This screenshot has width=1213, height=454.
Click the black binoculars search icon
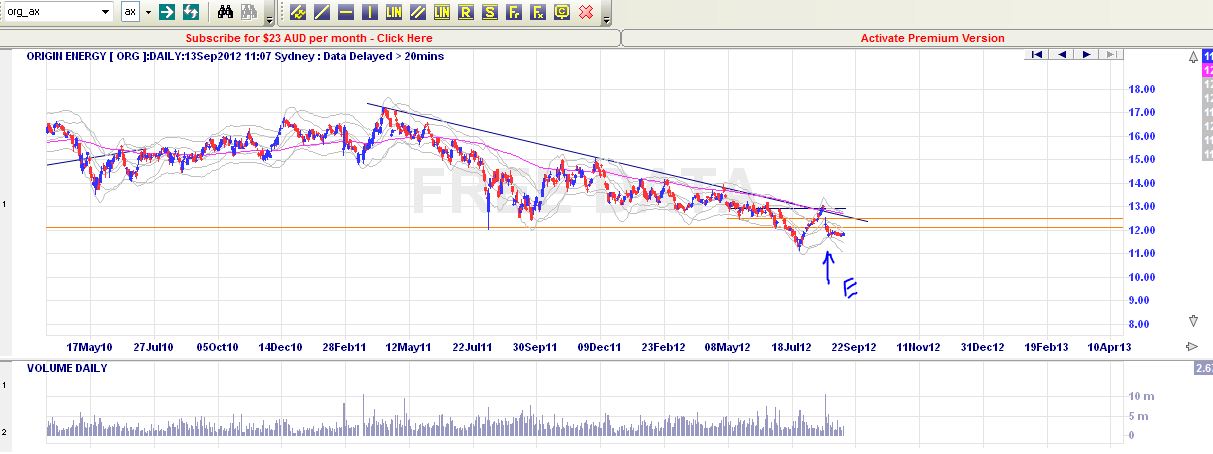tap(226, 12)
